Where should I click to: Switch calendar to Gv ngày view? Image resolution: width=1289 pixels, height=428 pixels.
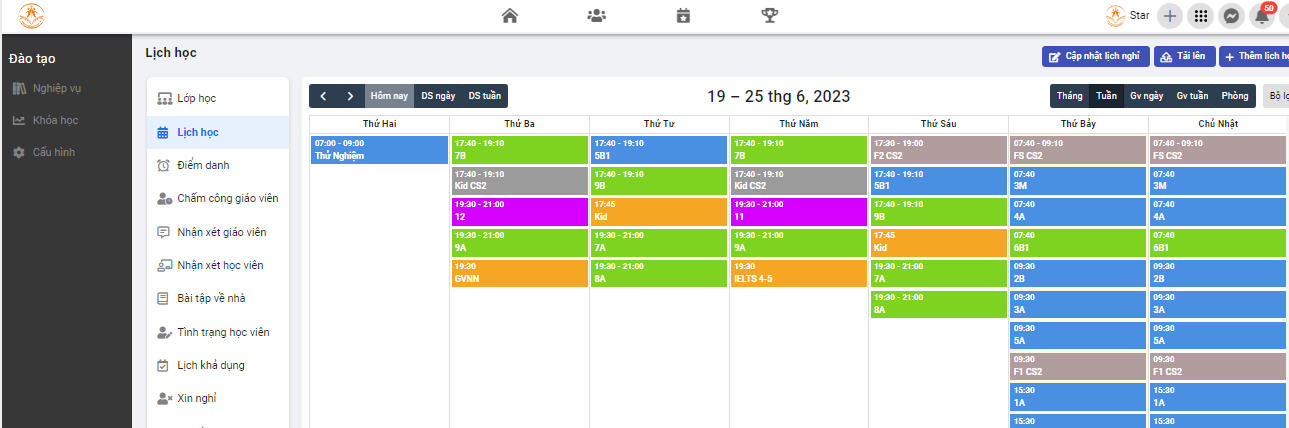[x=1146, y=96]
